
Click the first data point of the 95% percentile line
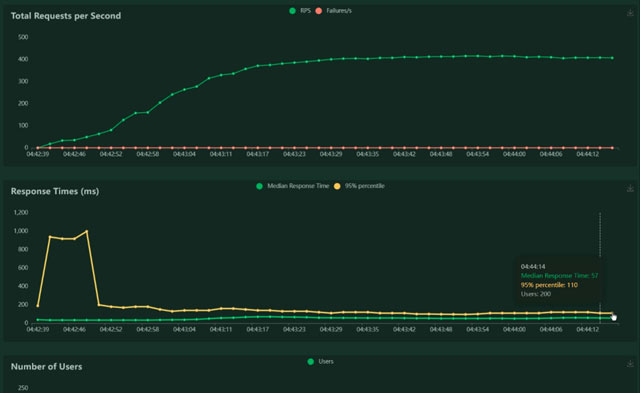[38, 306]
